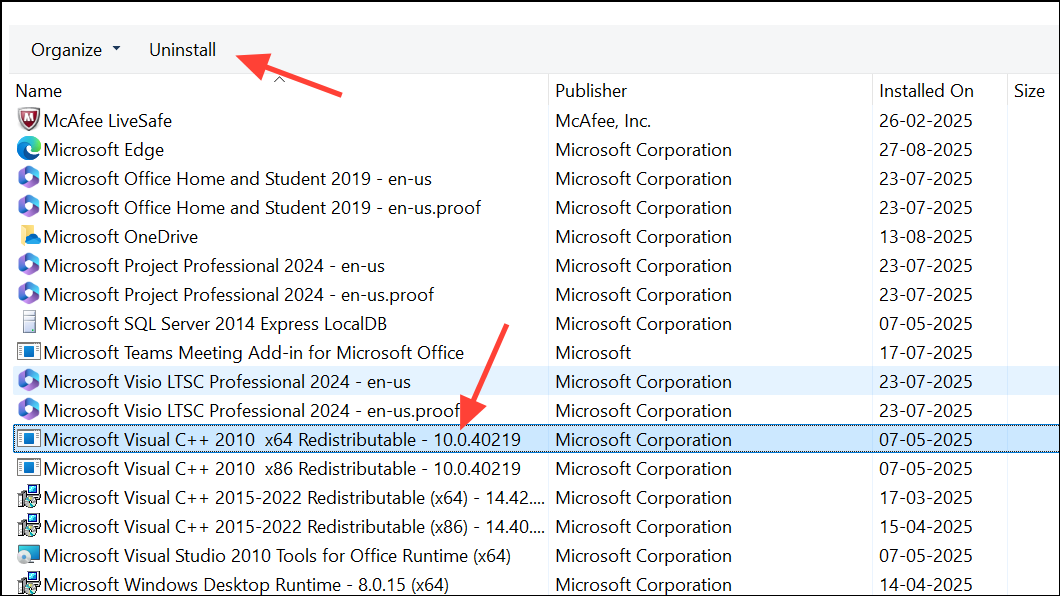Click the Microsoft Edge icon
1060x596 pixels.
[x=28, y=149]
